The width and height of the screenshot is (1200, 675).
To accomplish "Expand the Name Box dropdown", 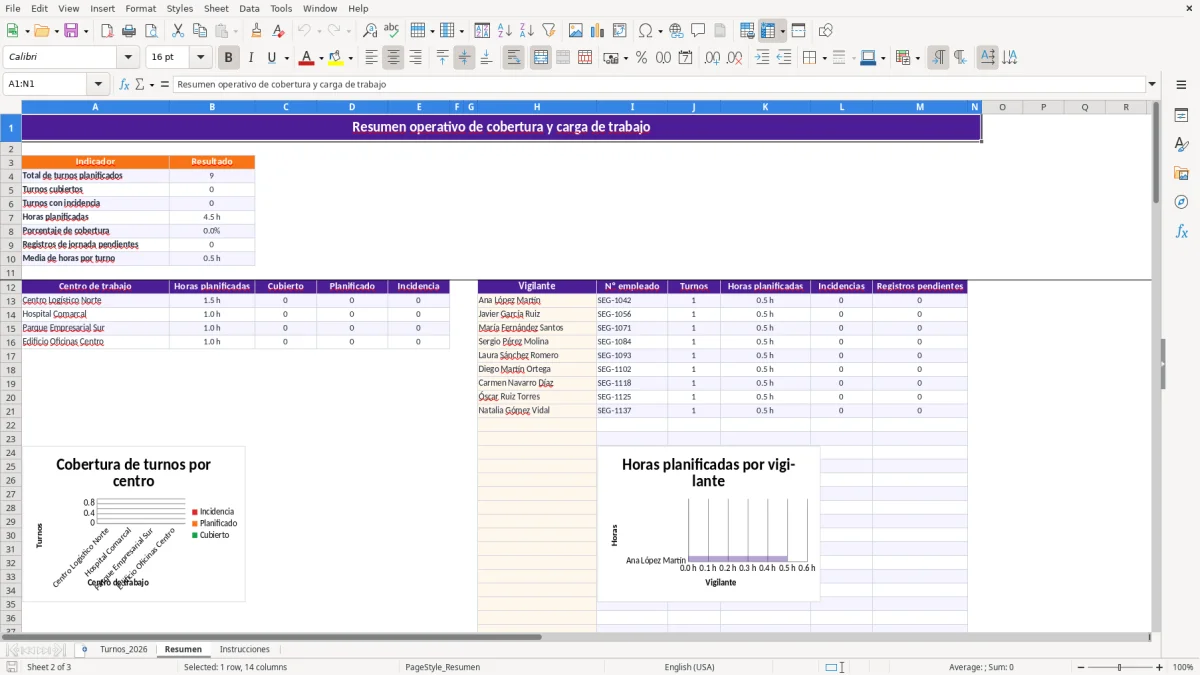I will 98,85.
